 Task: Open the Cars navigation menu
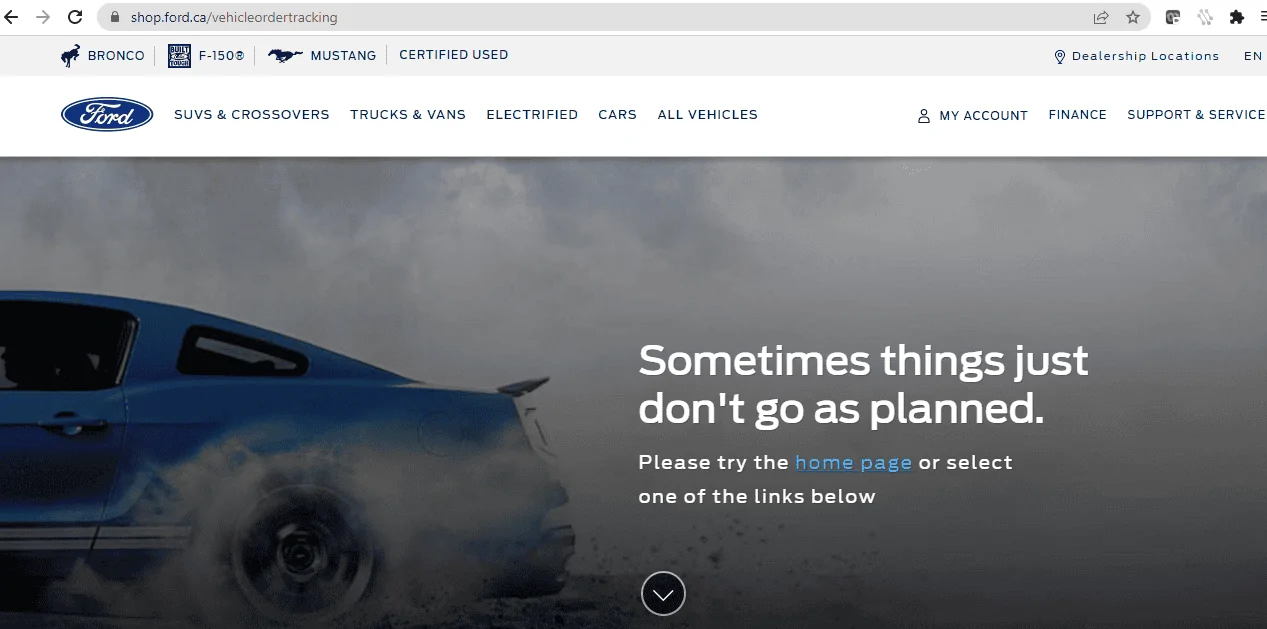point(617,115)
